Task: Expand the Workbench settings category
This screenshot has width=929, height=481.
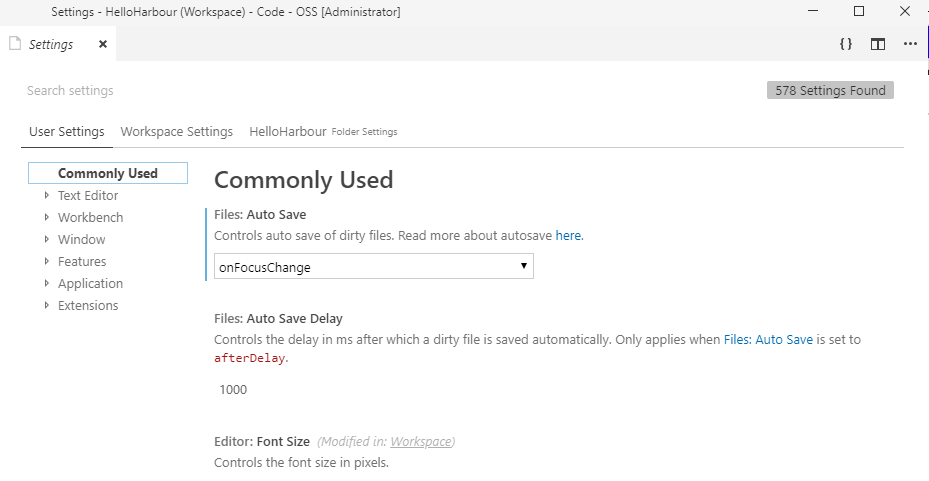Action: [47, 218]
